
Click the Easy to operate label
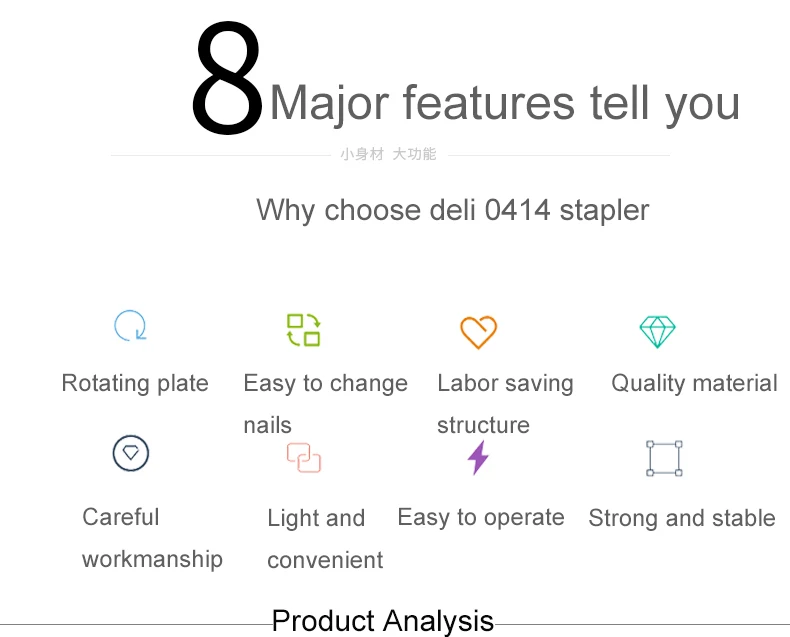tap(481, 518)
